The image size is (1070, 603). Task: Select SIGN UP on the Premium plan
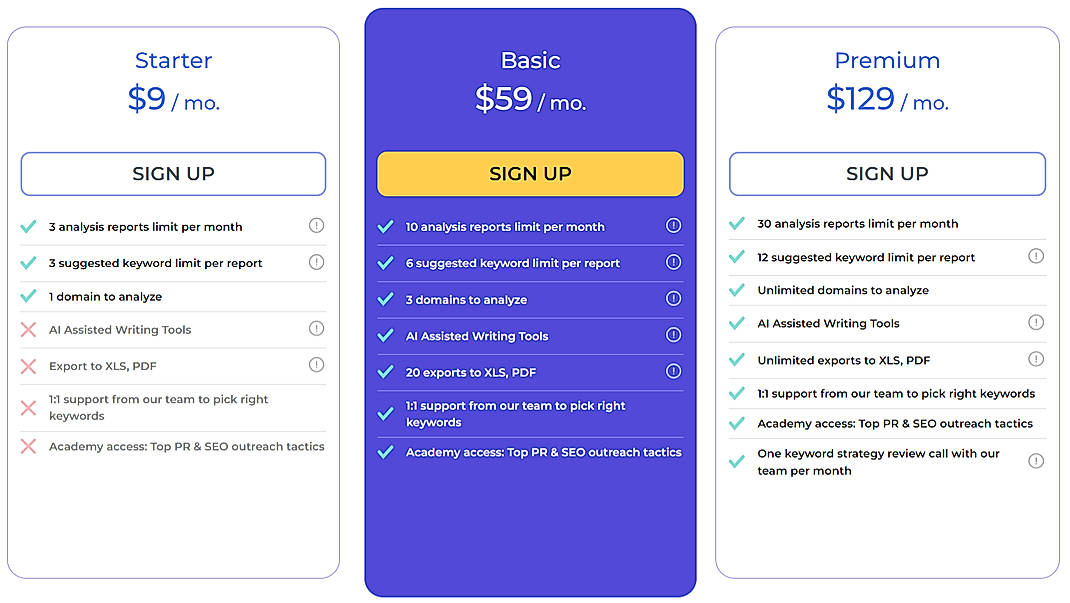[887, 173]
